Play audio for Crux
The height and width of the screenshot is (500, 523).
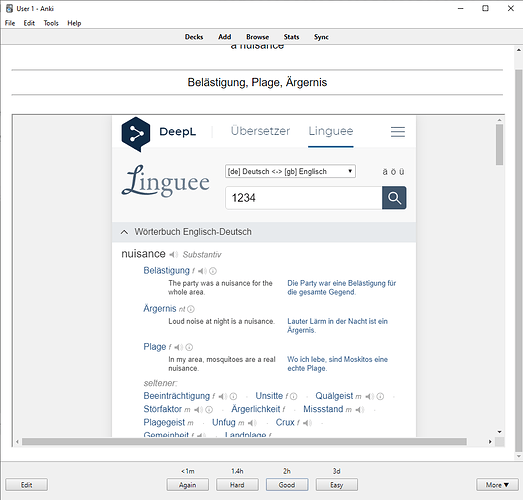click(x=307, y=423)
